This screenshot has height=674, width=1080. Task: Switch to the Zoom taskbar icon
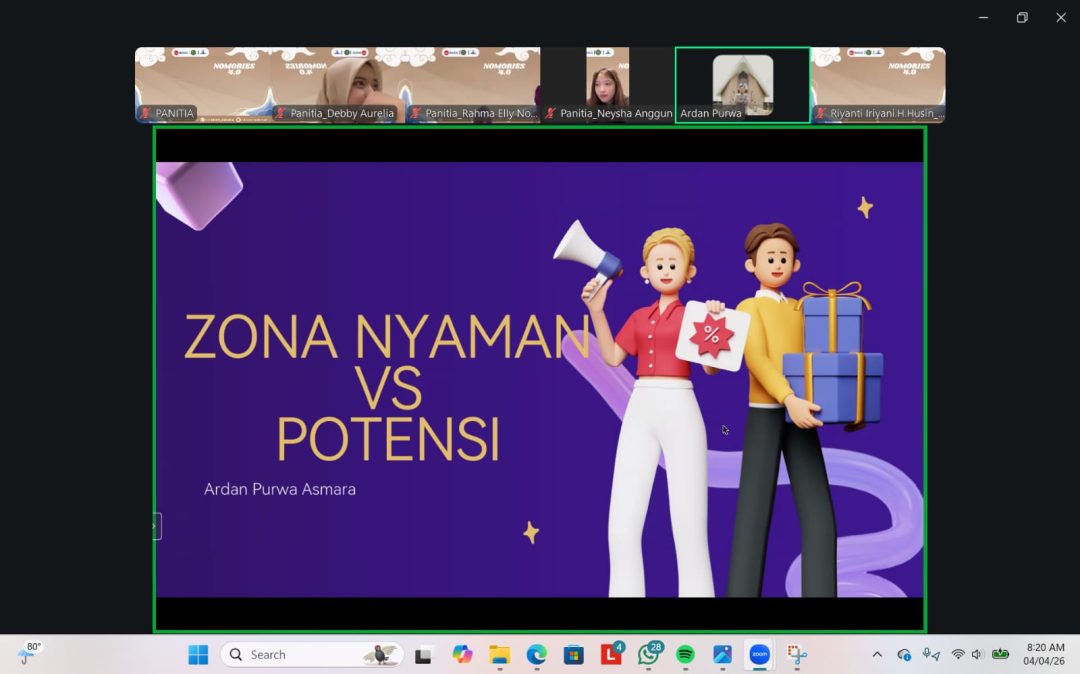point(759,655)
